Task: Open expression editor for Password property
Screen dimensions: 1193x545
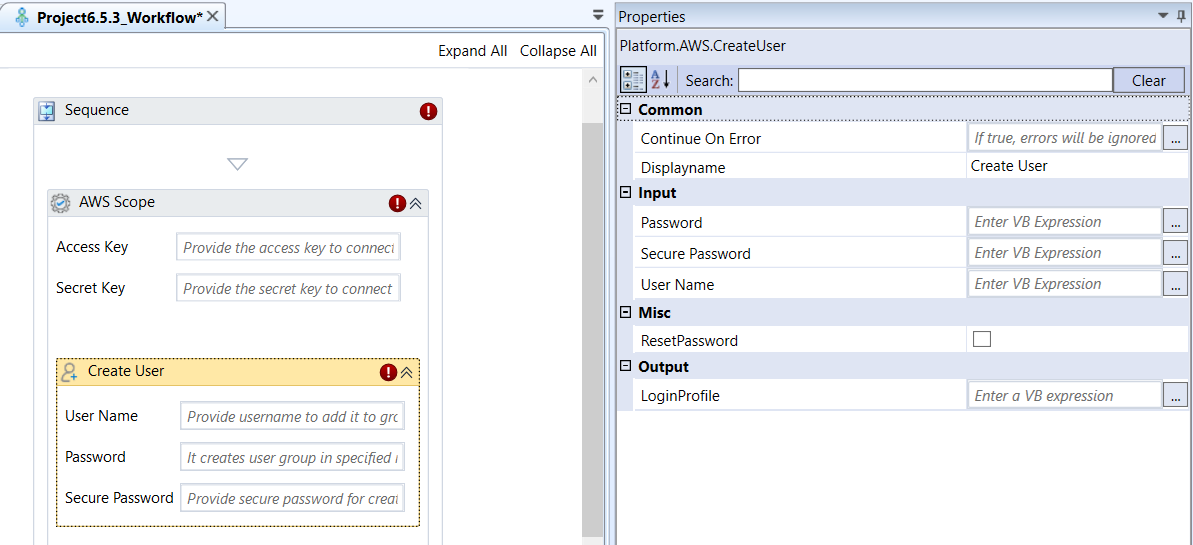Action: click(1176, 222)
